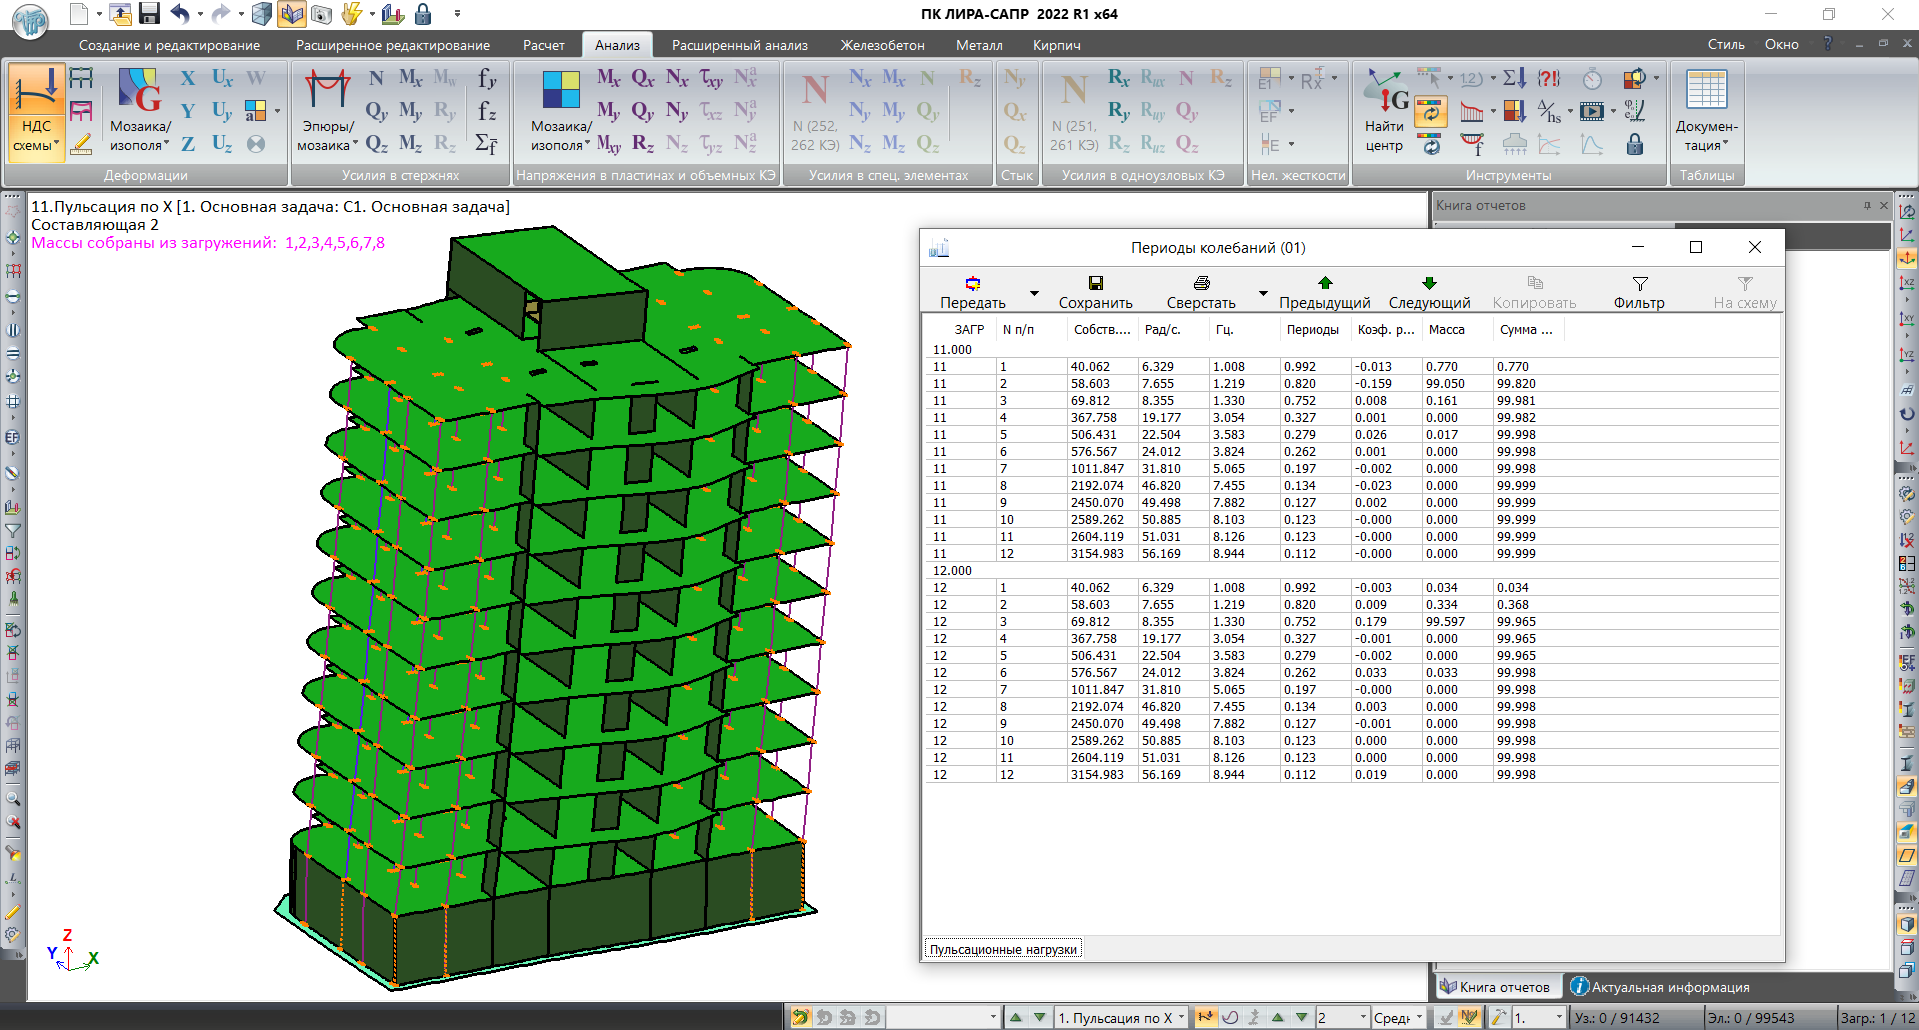Switch to the Железобетон ribbon tab
1919x1030 pixels.
tap(882, 45)
